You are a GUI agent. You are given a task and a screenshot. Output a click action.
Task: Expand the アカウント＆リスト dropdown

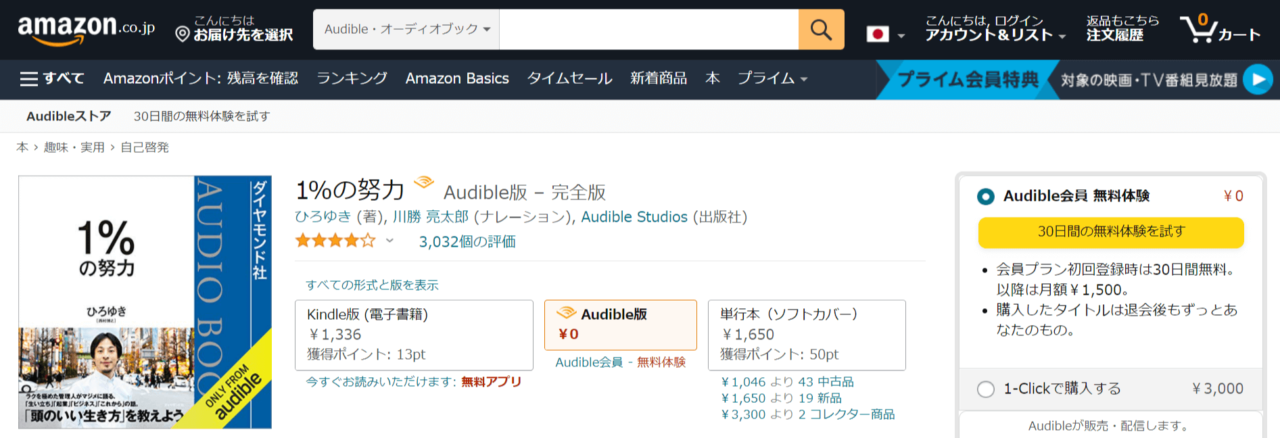coord(995,35)
